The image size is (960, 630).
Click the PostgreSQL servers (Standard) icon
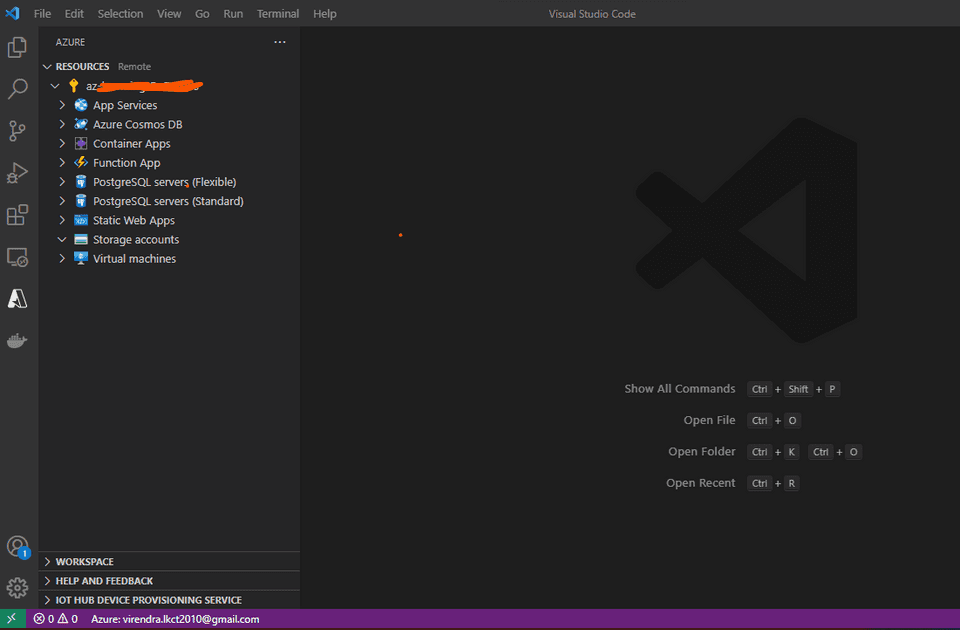(x=81, y=201)
